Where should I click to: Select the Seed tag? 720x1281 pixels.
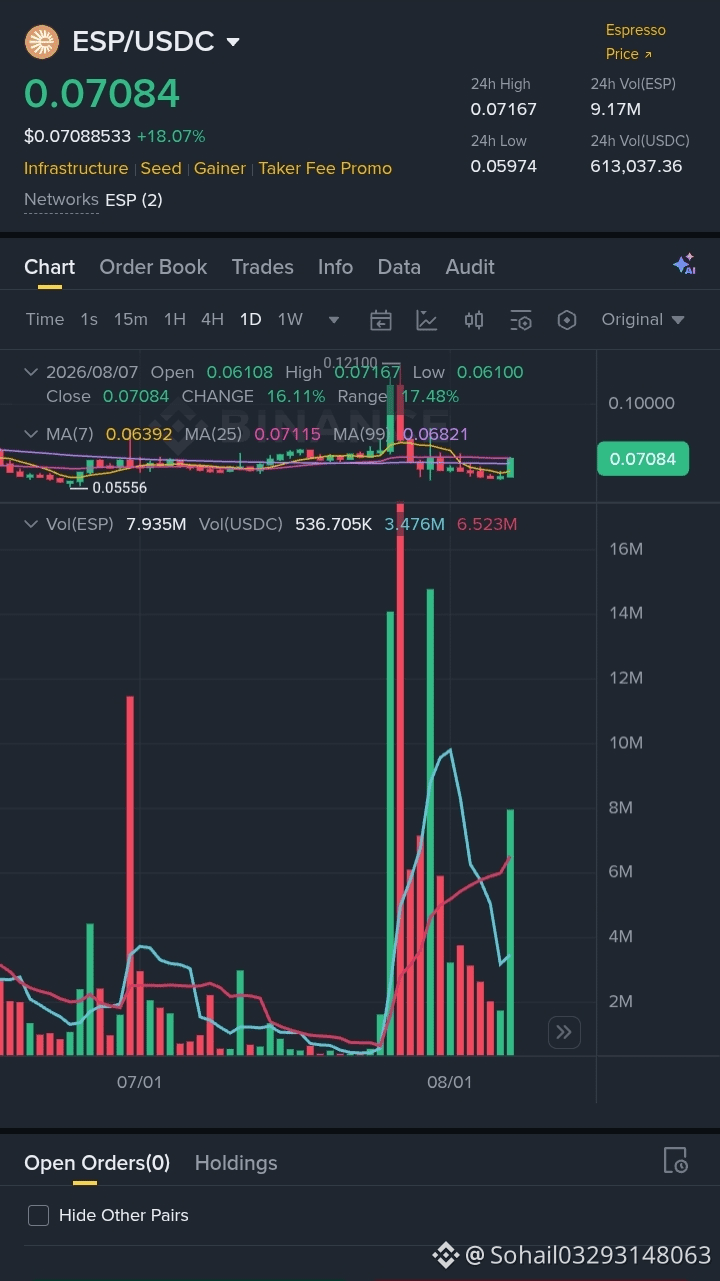pos(161,168)
